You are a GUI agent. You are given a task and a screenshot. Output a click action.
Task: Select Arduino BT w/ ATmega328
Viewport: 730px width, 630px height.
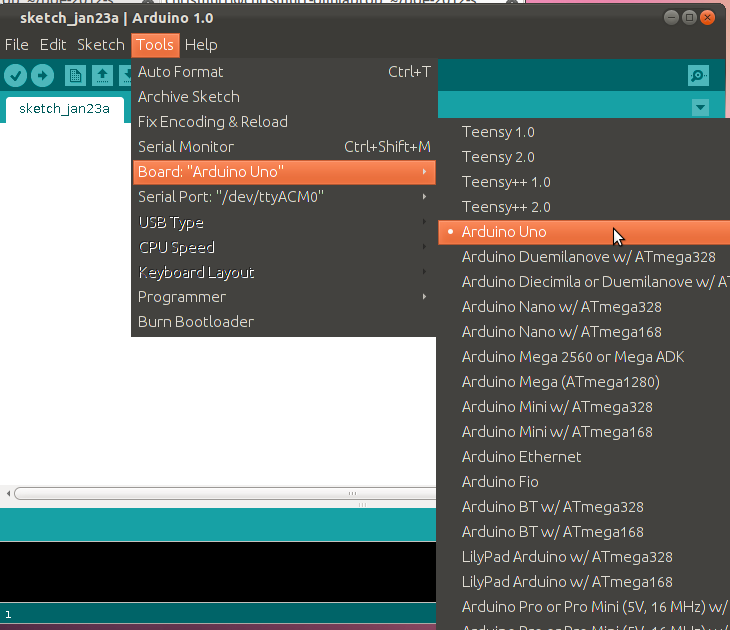tap(584, 507)
